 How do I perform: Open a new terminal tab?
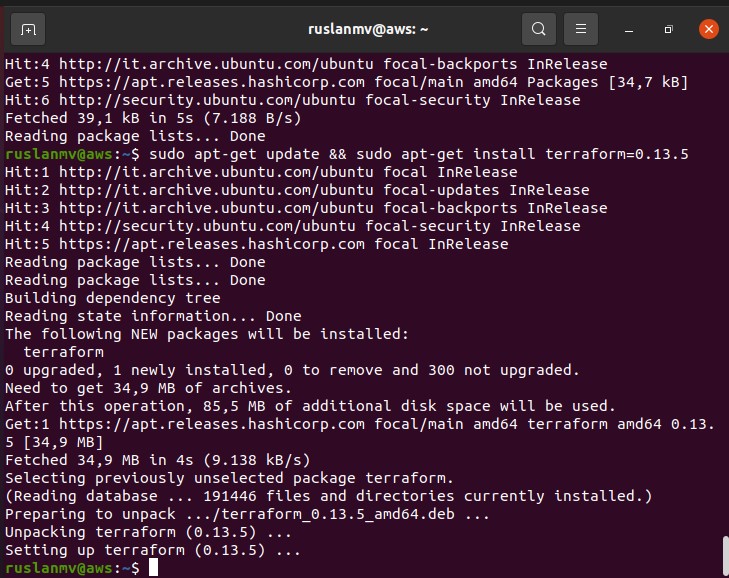[x=28, y=29]
